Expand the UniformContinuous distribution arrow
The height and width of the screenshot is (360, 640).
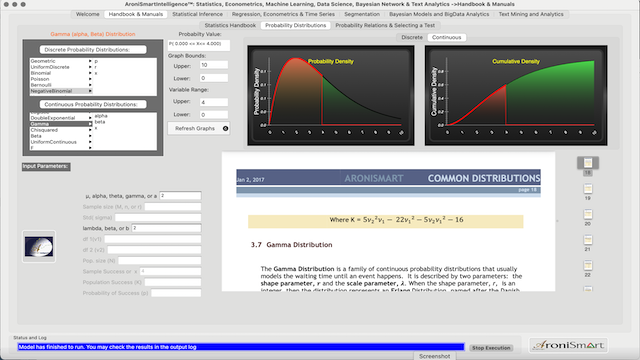coord(90,142)
